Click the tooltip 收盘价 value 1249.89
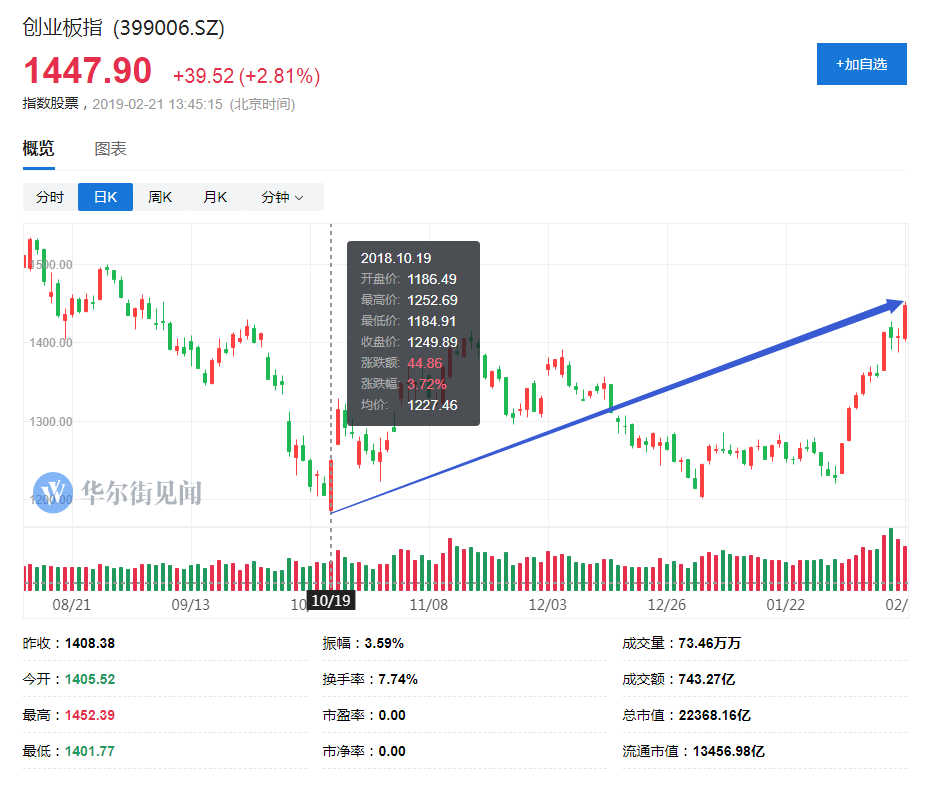 click(x=432, y=342)
